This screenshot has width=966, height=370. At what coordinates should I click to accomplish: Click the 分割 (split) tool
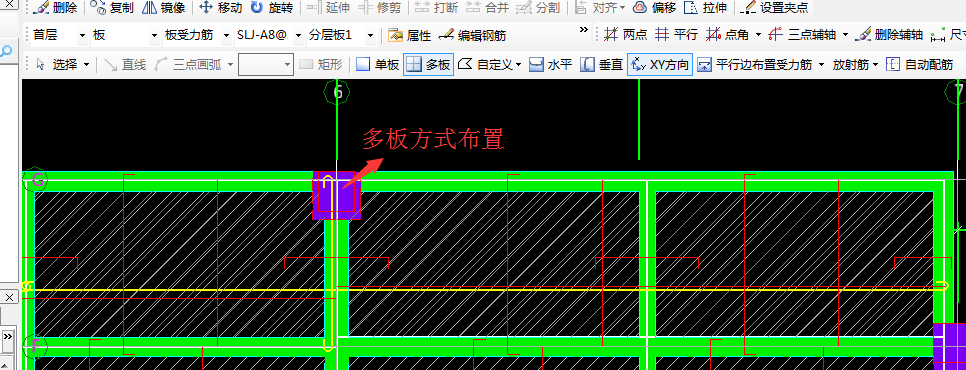538,8
